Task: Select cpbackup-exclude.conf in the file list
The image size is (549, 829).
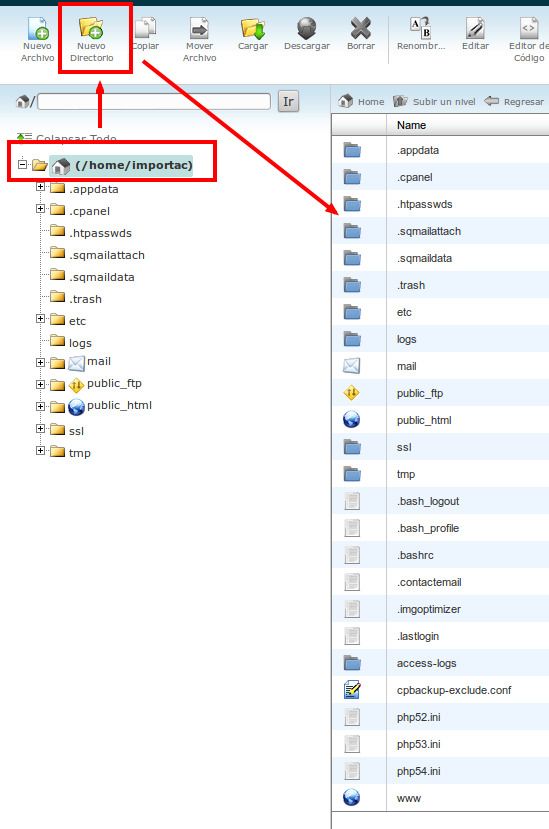Action: 454,690
